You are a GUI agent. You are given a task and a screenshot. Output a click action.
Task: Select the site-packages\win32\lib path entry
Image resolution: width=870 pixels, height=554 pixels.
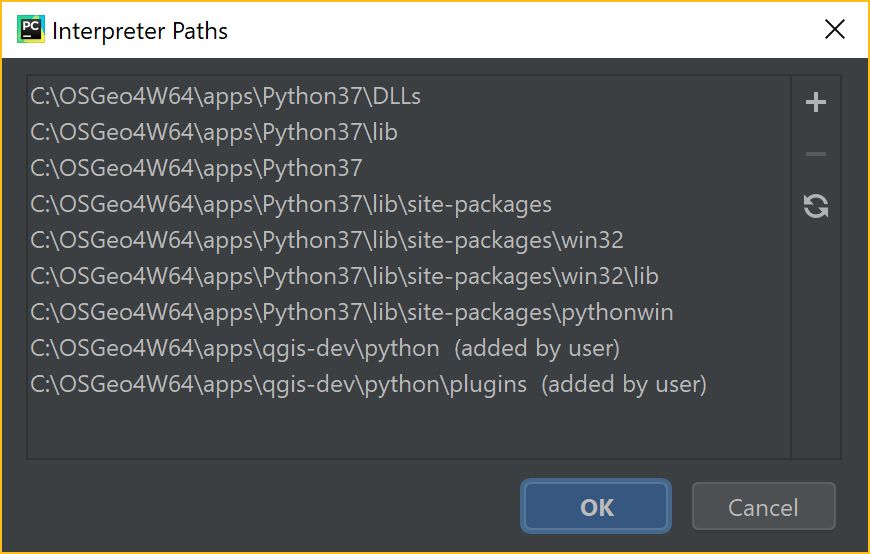408,276
